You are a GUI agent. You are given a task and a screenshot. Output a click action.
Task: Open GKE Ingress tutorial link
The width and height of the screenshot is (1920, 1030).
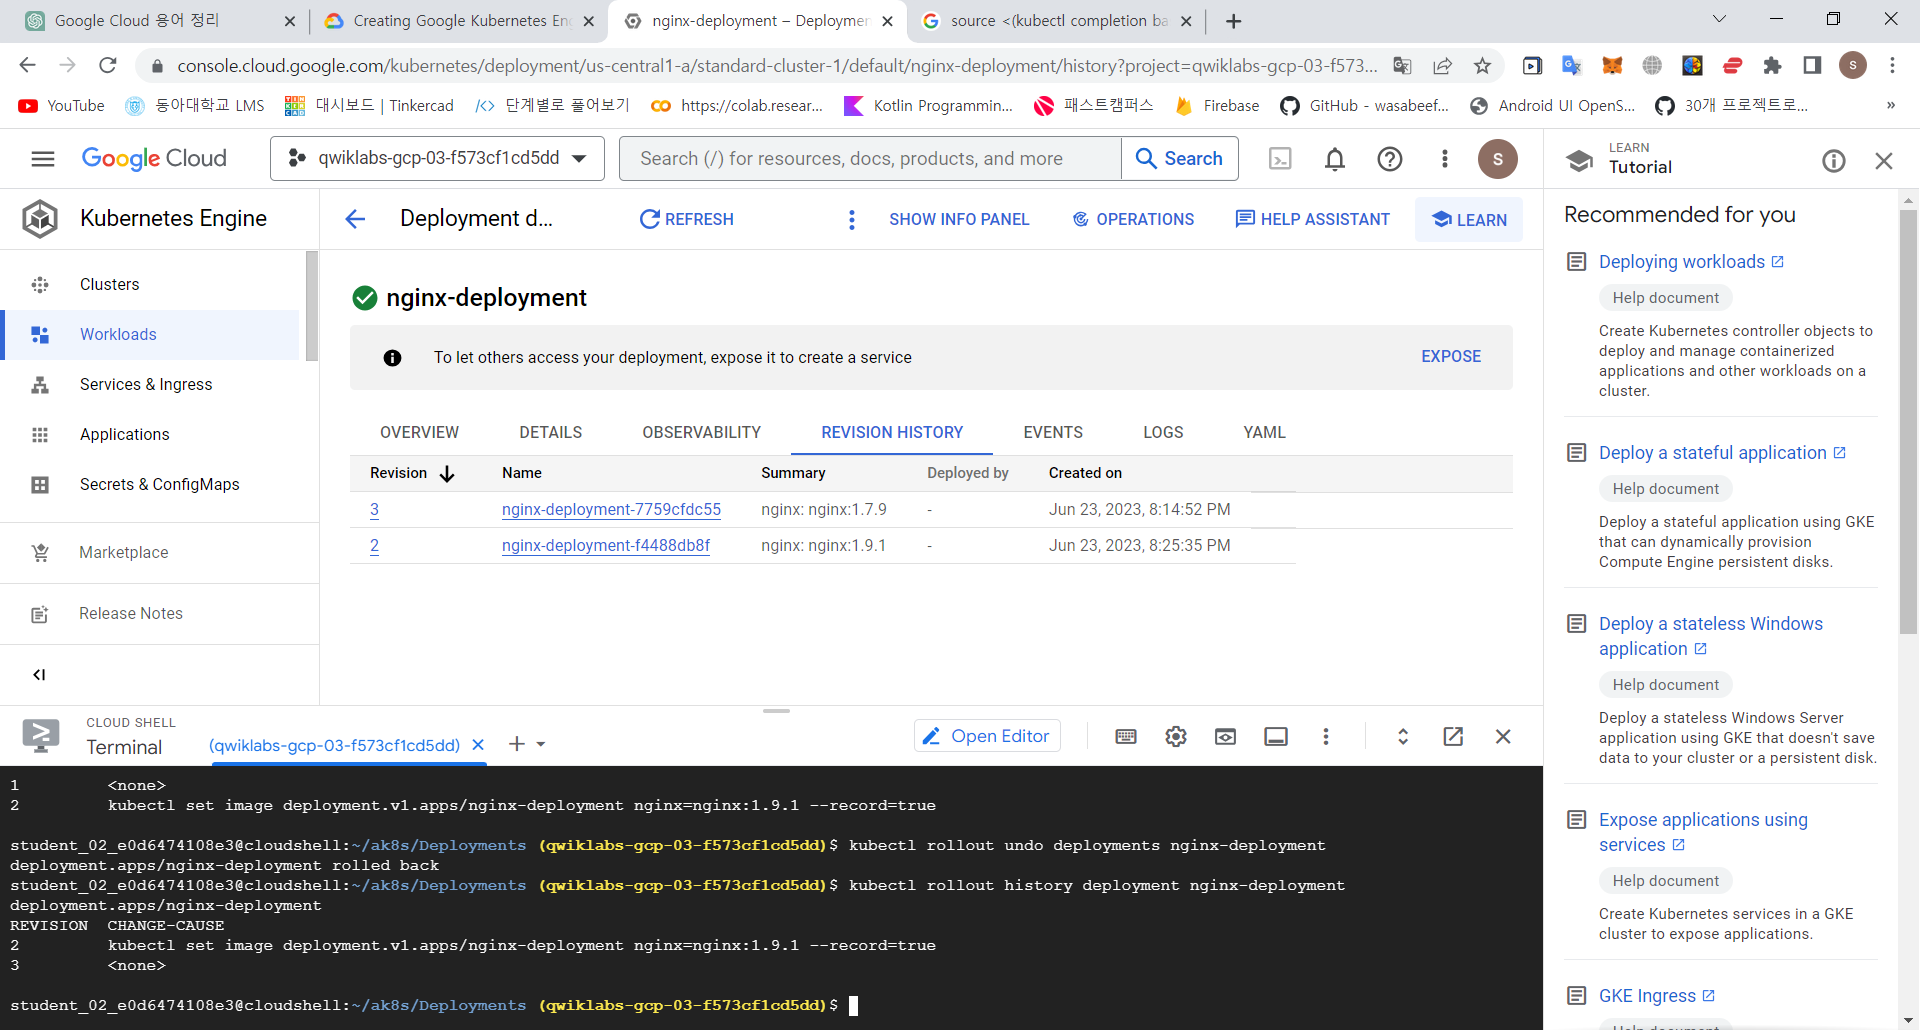[1656, 996]
